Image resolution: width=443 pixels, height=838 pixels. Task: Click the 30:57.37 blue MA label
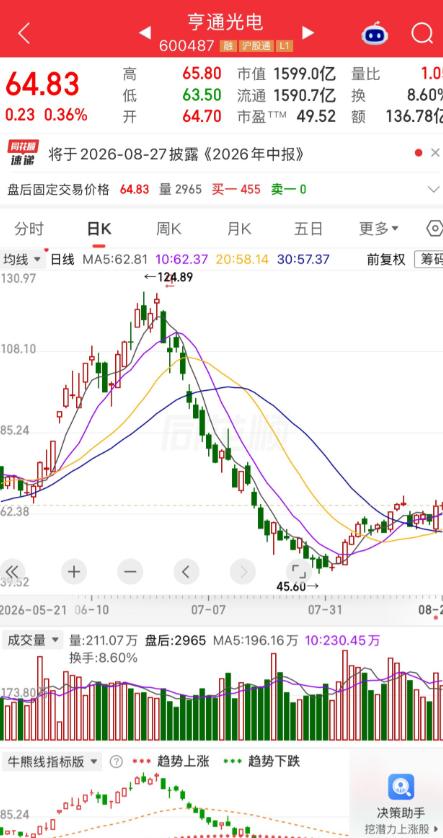(x=303, y=260)
